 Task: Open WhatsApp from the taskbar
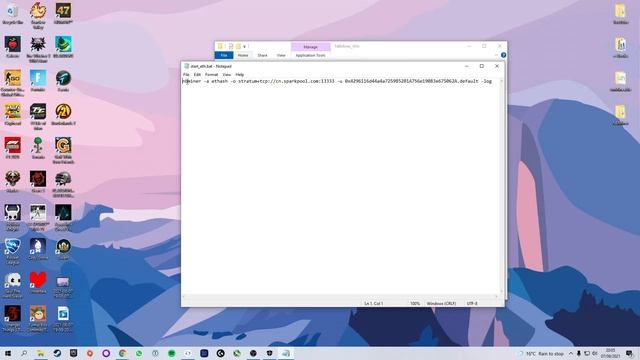pos(139,353)
